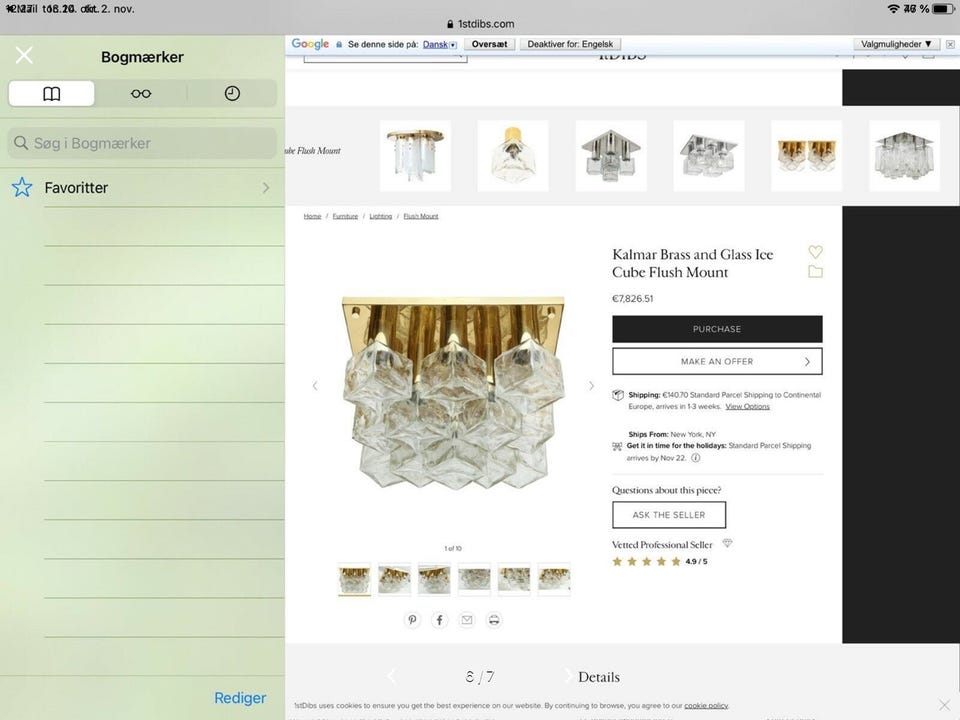This screenshot has height=720, width=960.
Task: Select second product gallery thumbnail
Action: click(394, 579)
